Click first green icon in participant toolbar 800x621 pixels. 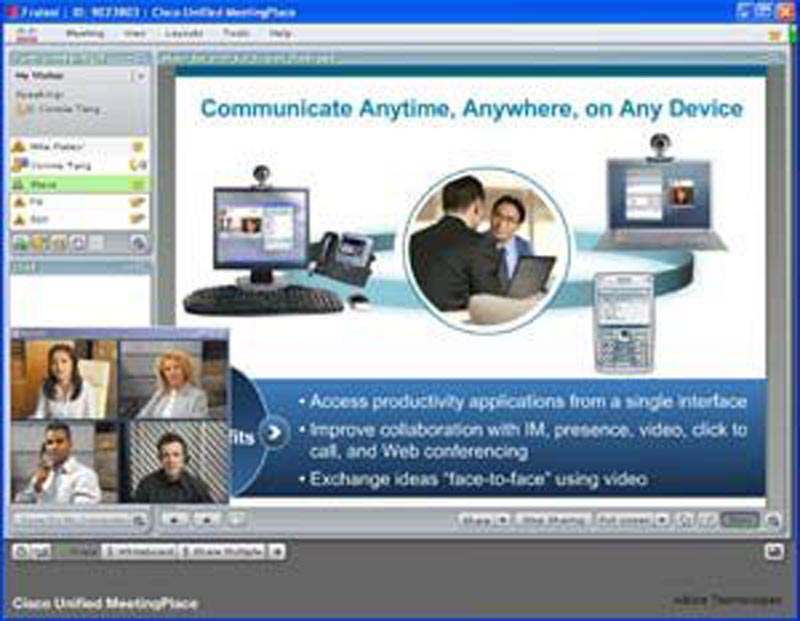tap(20, 243)
